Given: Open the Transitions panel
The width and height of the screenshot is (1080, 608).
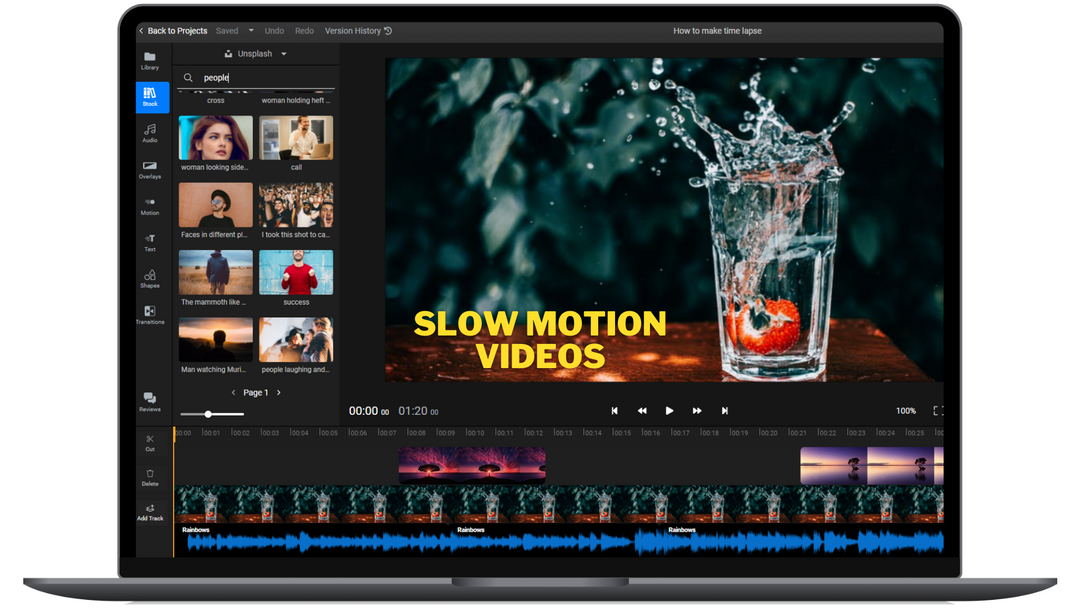Looking at the screenshot, I should click(x=149, y=316).
